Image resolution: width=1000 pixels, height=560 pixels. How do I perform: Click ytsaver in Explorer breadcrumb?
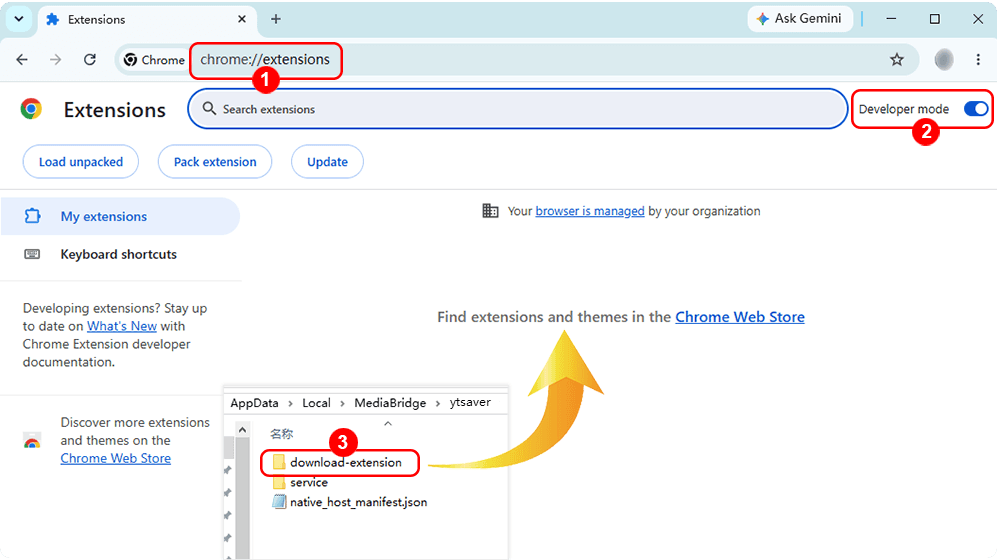point(470,402)
